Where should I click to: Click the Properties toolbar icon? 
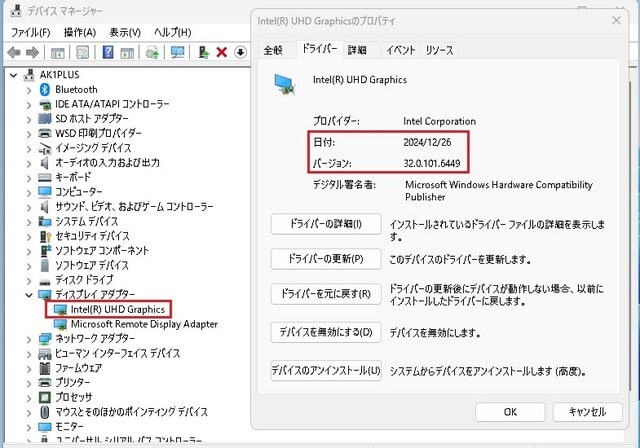point(82,52)
